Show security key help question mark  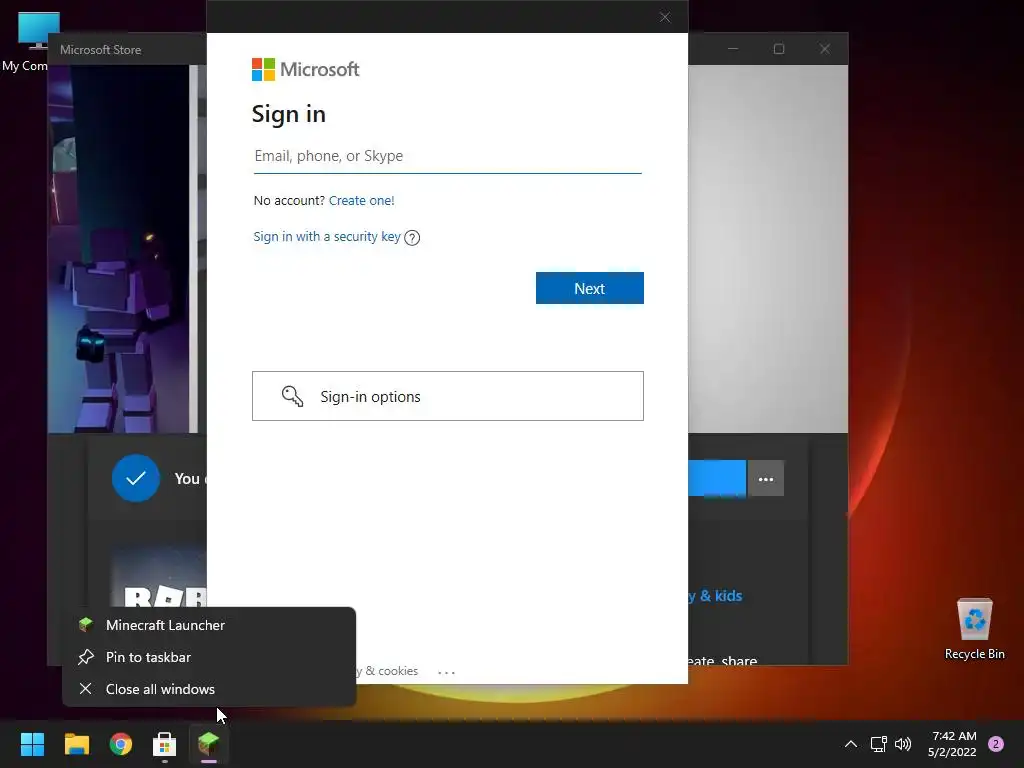(412, 238)
